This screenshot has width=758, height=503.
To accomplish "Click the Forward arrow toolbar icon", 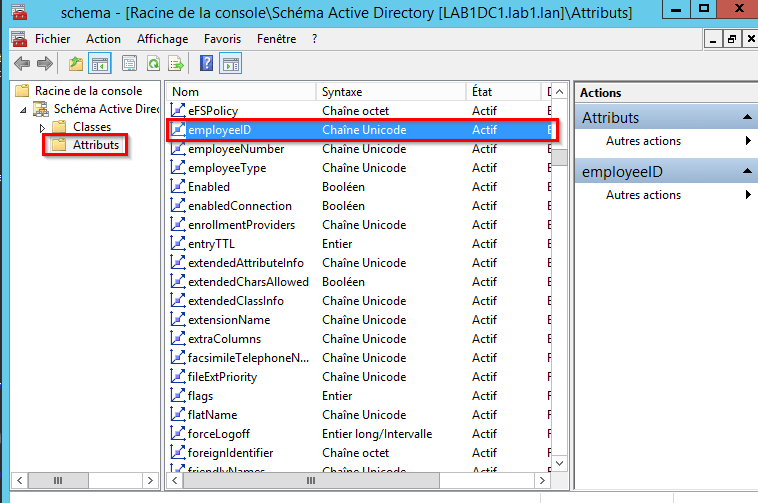I will click(x=45, y=63).
